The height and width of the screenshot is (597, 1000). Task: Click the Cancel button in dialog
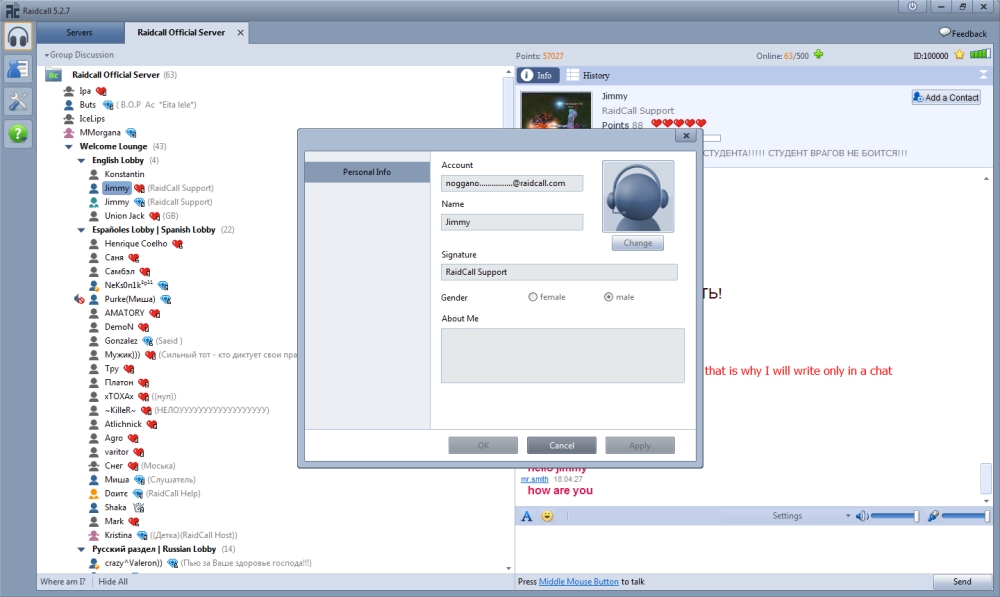[x=561, y=445]
